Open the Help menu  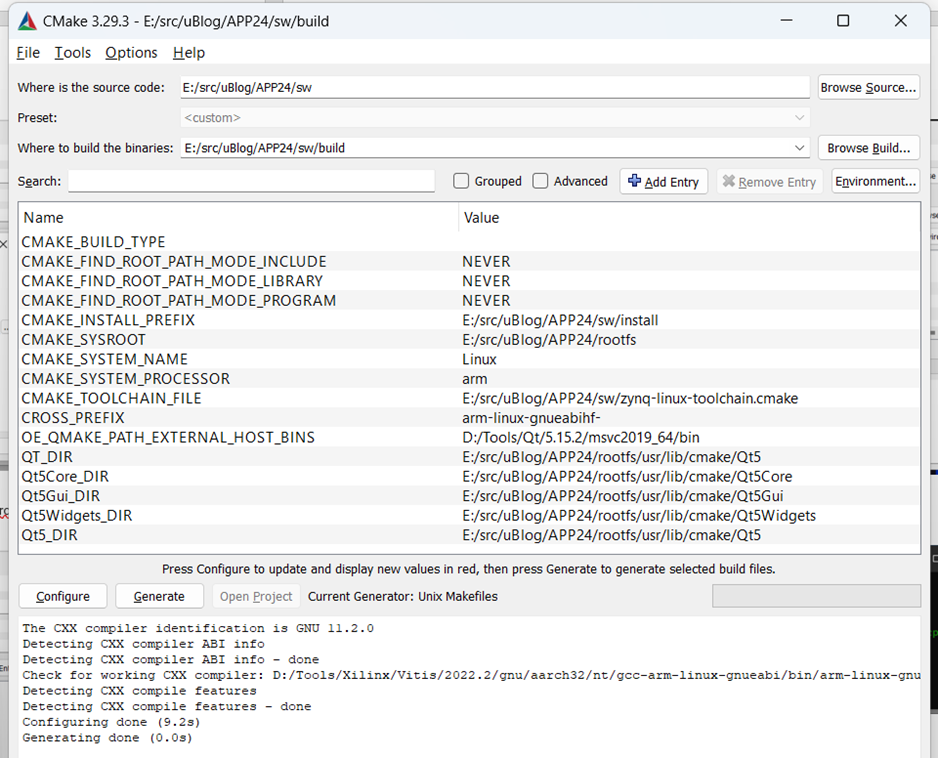point(188,53)
